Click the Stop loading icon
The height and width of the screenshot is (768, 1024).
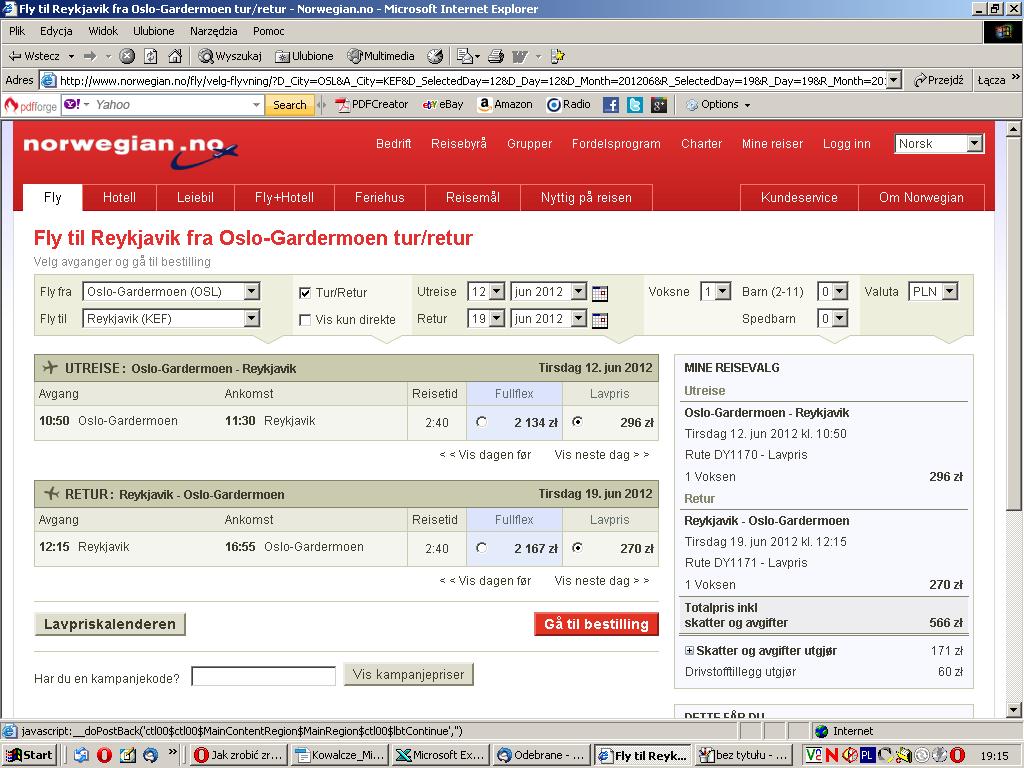click(127, 56)
